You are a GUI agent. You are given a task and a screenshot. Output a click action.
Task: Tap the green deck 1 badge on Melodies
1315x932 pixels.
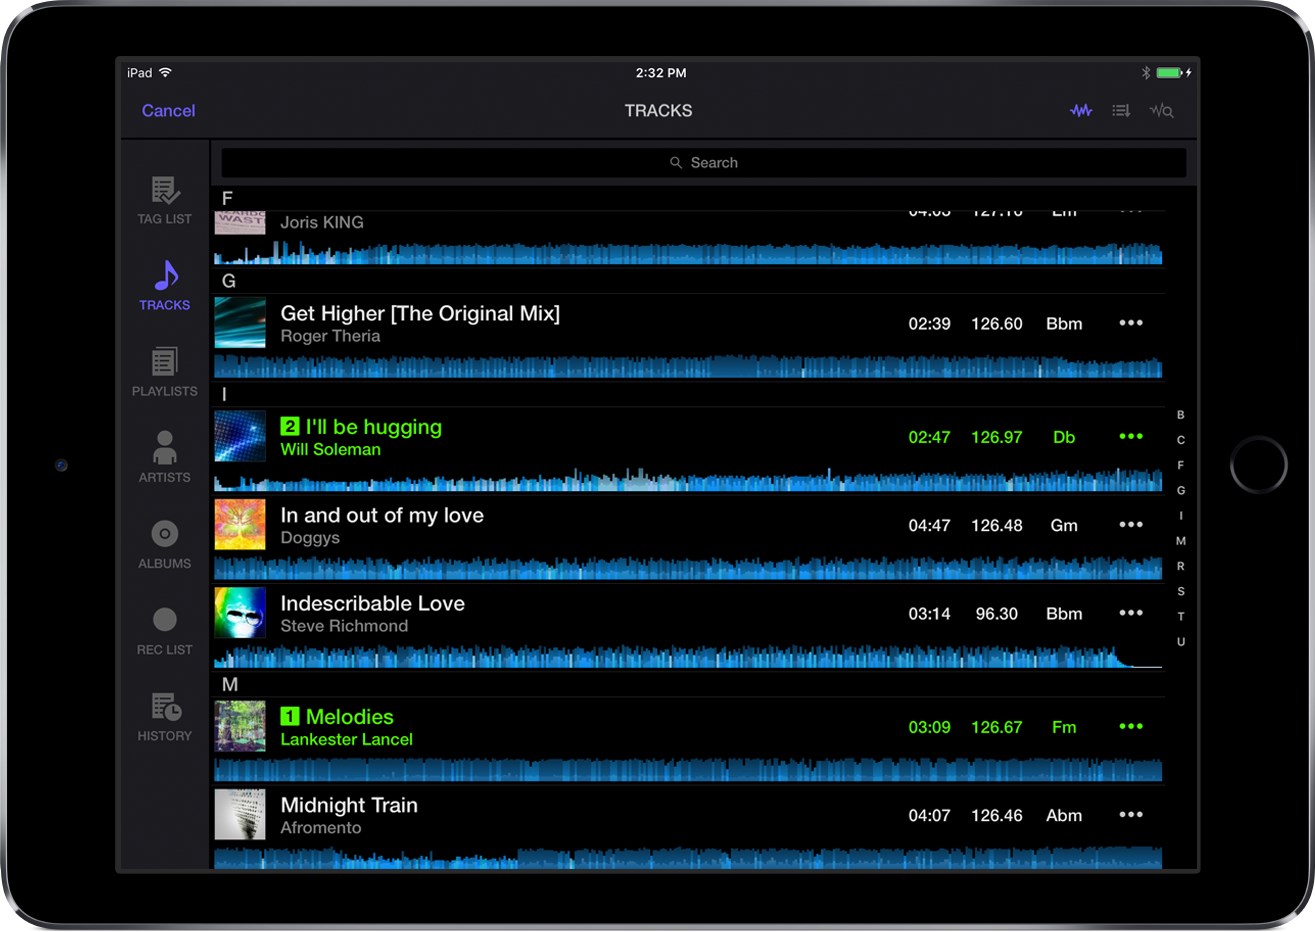point(289,716)
